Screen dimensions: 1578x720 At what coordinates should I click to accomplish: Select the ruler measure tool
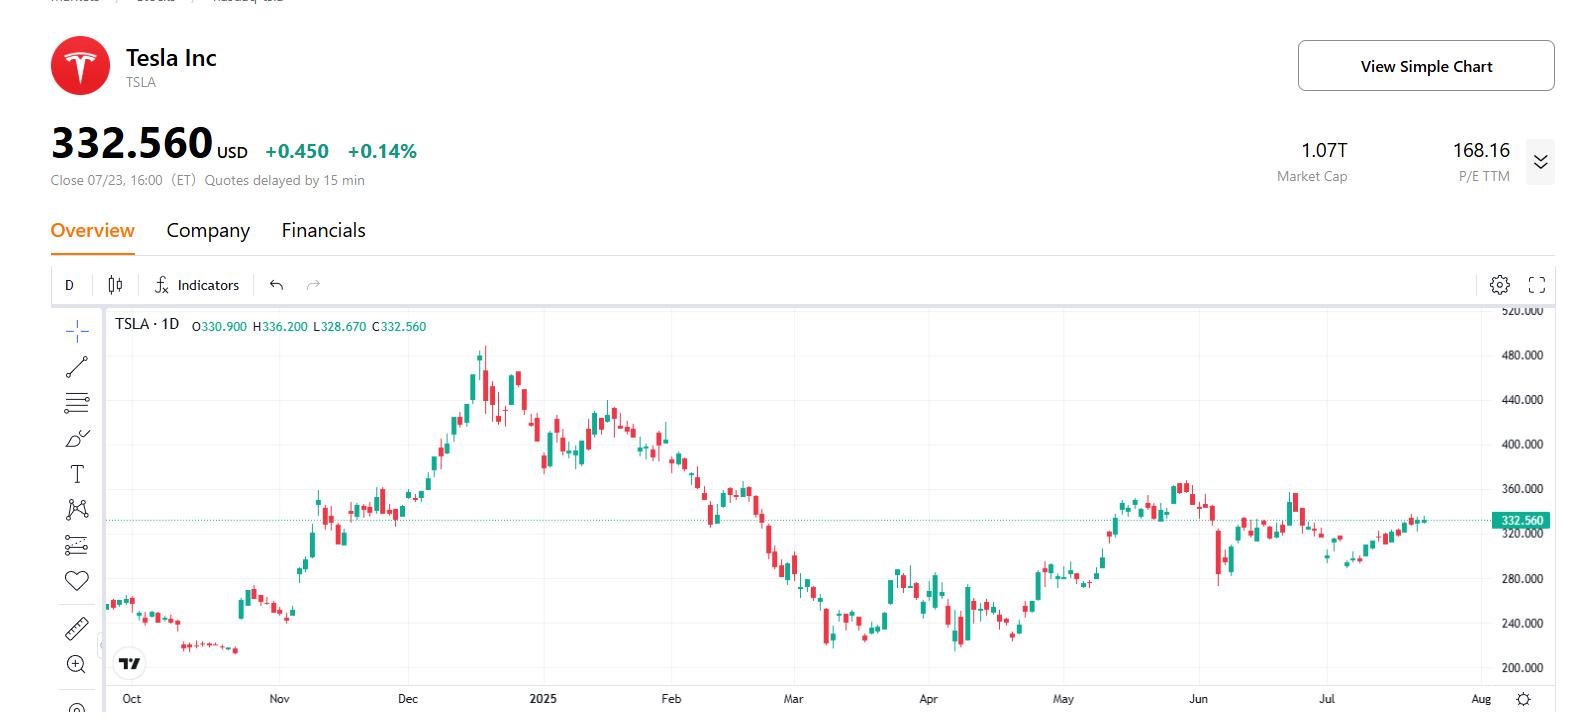77,626
